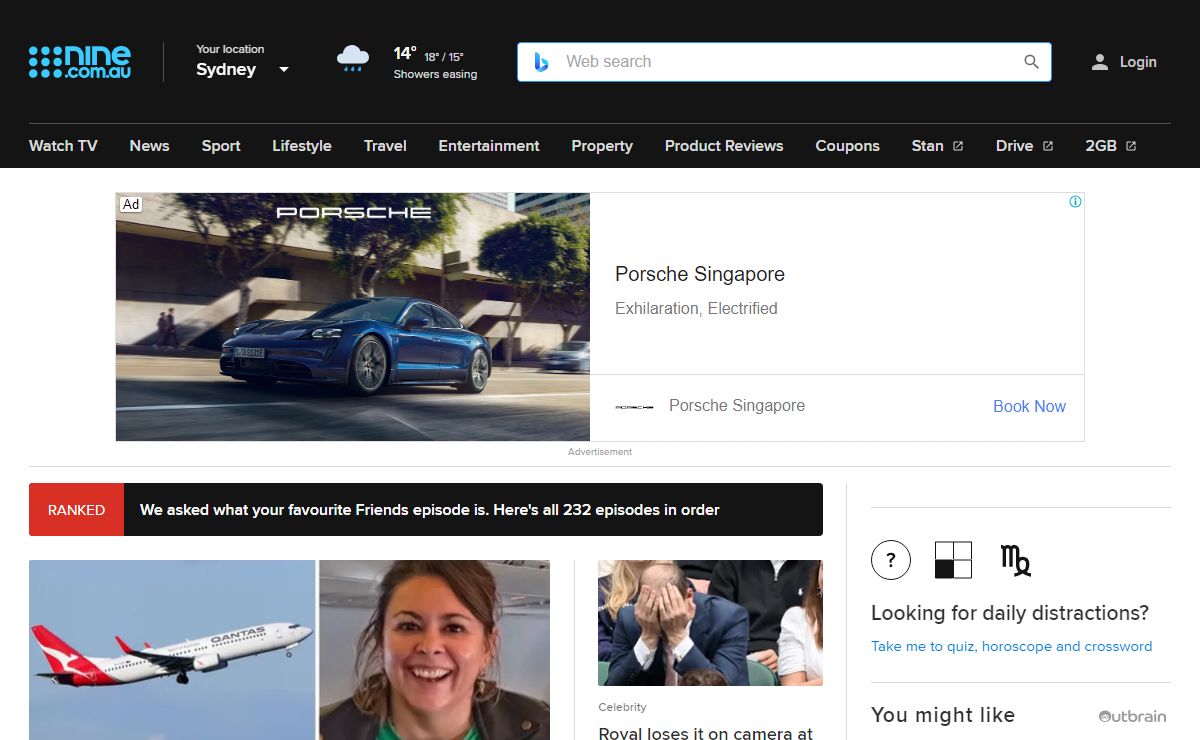The image size is (1200, 740).
Task: Open the Virgo horoscope icon
Action: 1015,560
